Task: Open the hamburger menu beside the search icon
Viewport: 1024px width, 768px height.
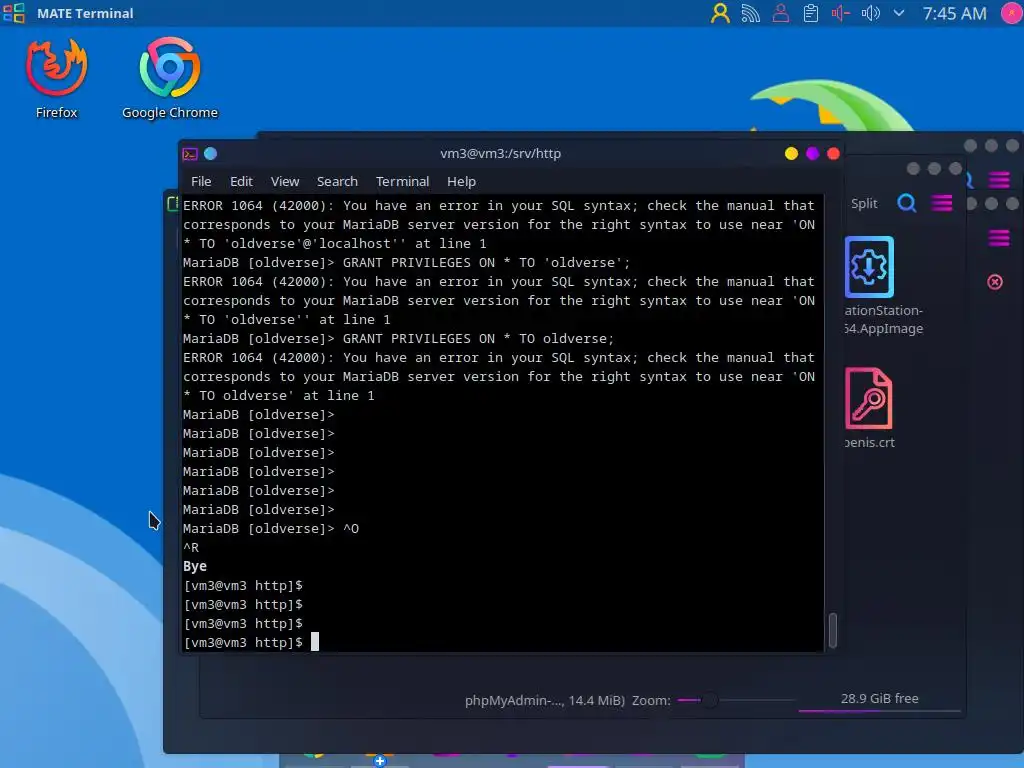Action: coord(942,204)
